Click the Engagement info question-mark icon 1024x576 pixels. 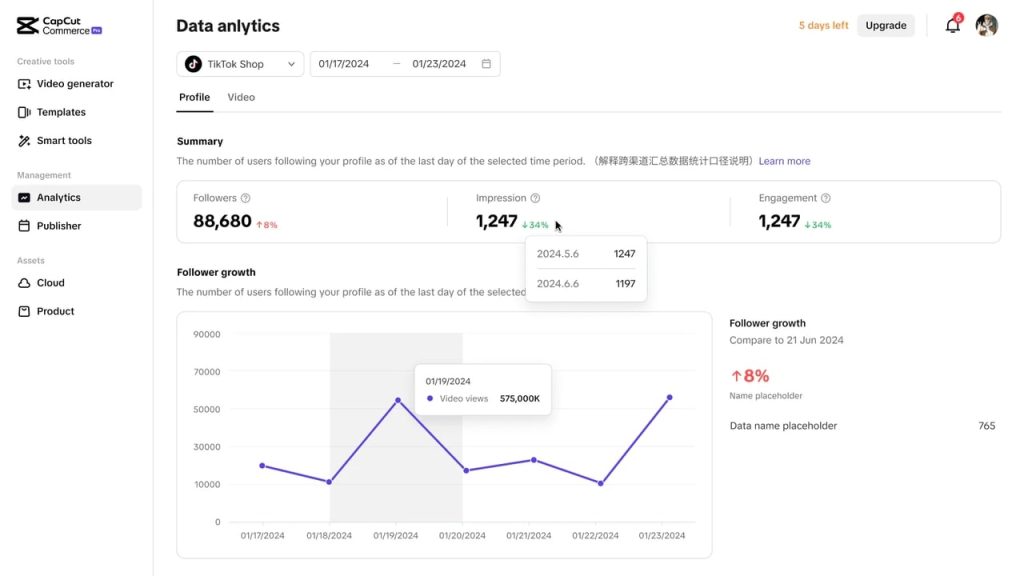tap(826, 198)
